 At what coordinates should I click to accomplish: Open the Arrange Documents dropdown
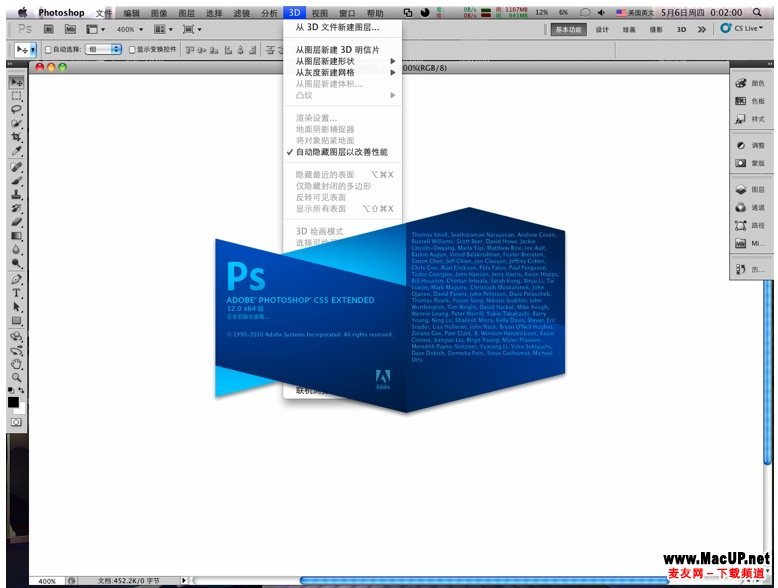[x=163, y=29]
